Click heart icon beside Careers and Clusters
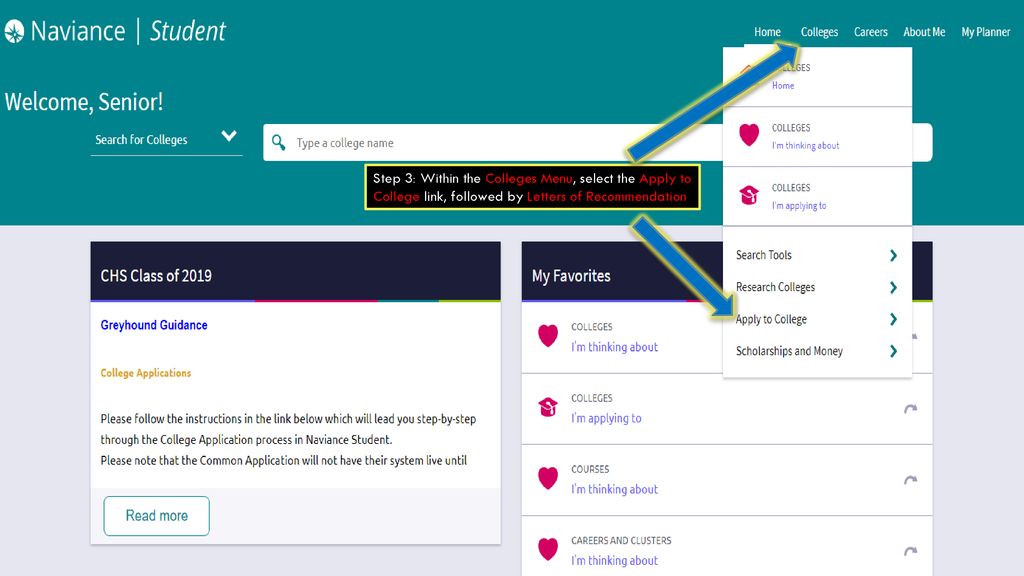Viewport: 1024px width, 576px height. (548, 549)
